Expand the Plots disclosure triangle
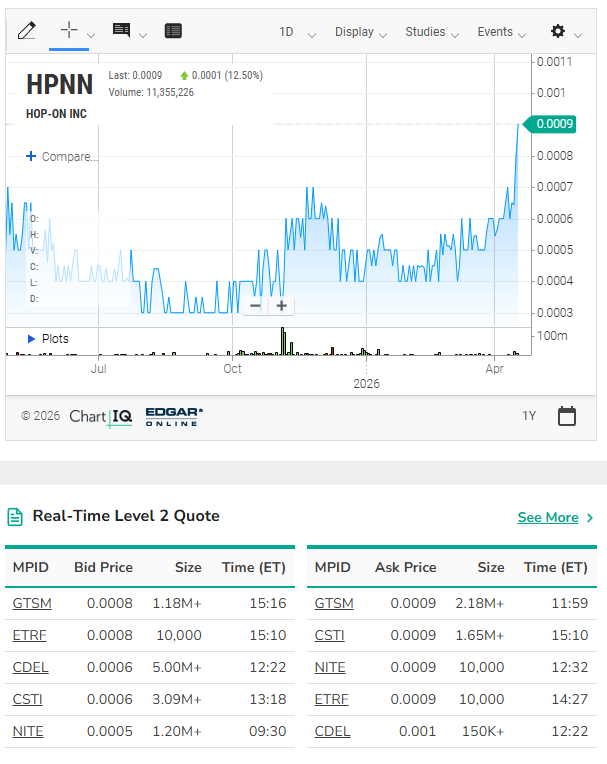Screen dimensions: 607x764 32,339
